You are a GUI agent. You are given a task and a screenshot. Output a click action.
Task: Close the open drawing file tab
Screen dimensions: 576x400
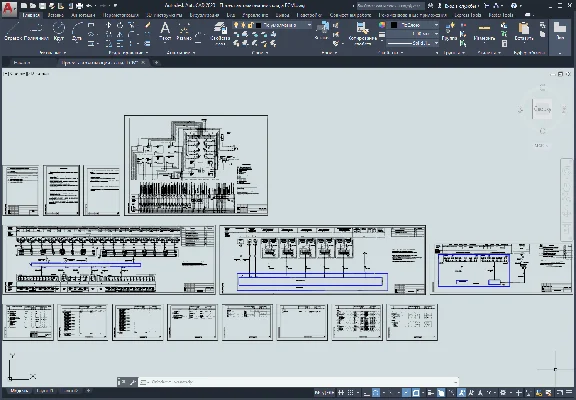click(x=144, y=63)
